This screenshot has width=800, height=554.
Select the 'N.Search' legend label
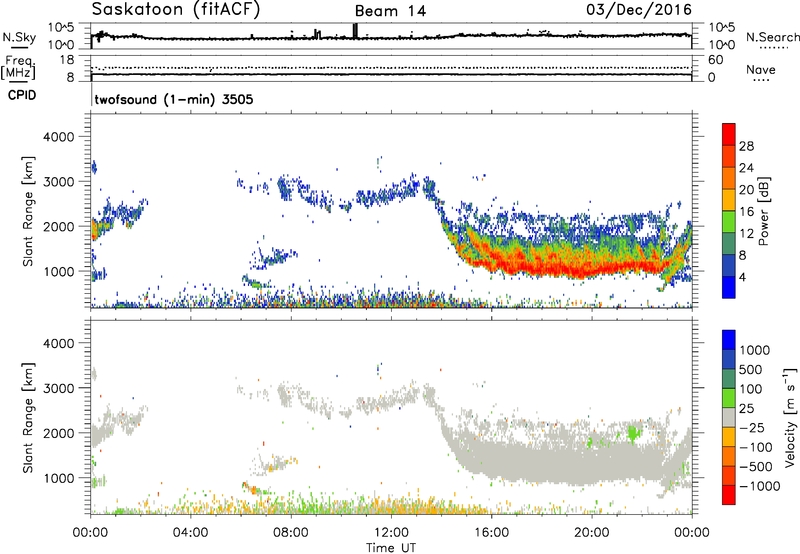(x=773, y=37)
